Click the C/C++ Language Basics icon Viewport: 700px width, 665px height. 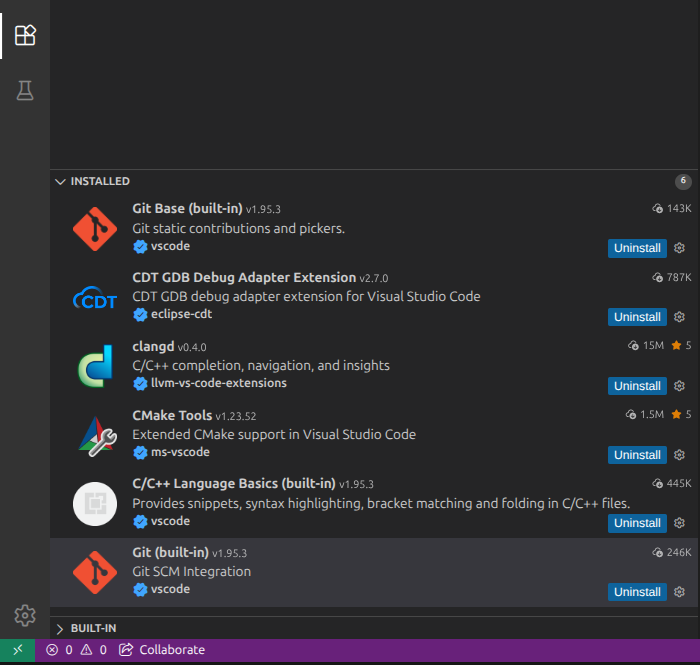click(x=95, y=504)
